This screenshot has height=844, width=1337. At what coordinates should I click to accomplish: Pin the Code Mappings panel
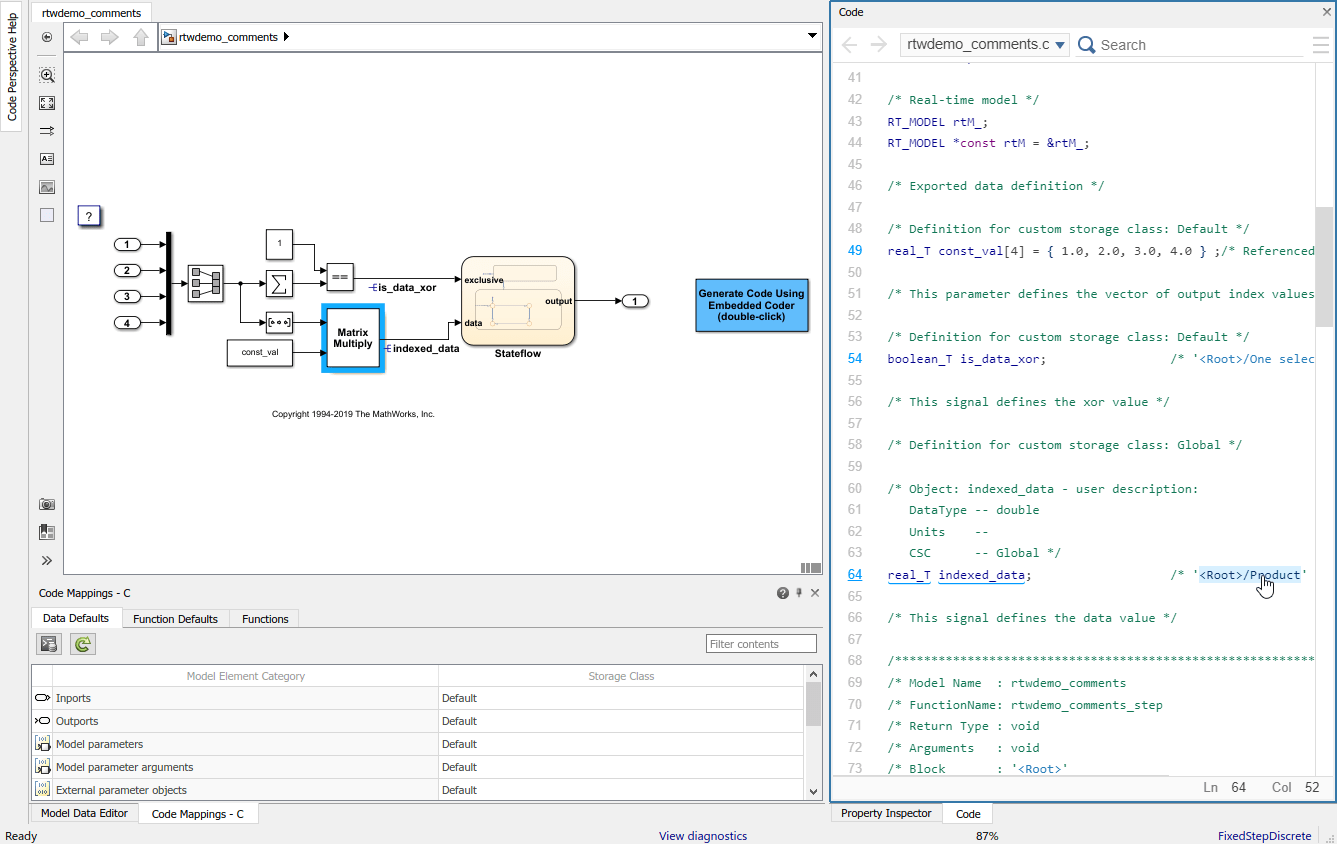(797, 593)
